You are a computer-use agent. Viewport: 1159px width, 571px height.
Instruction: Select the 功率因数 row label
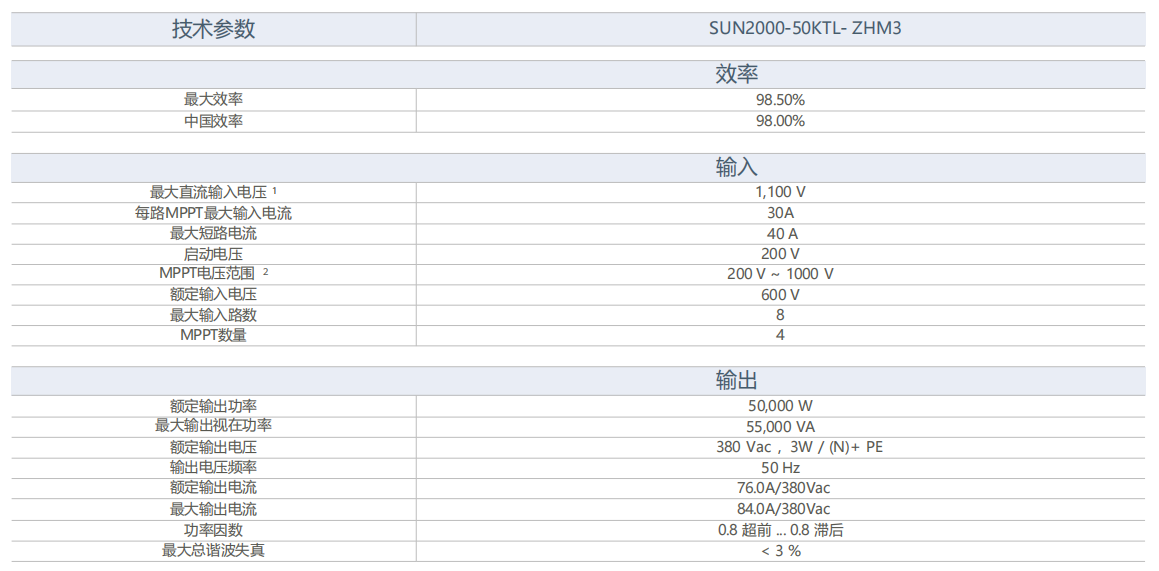point(213,530)
